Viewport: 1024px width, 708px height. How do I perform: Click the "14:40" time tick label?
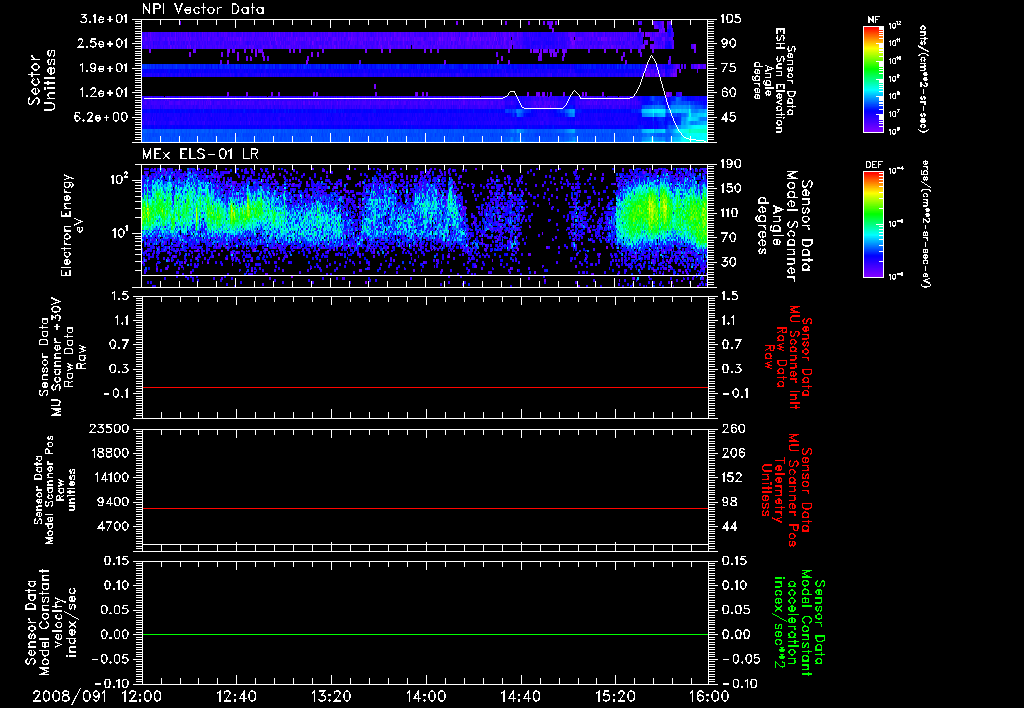click(521, 697)
